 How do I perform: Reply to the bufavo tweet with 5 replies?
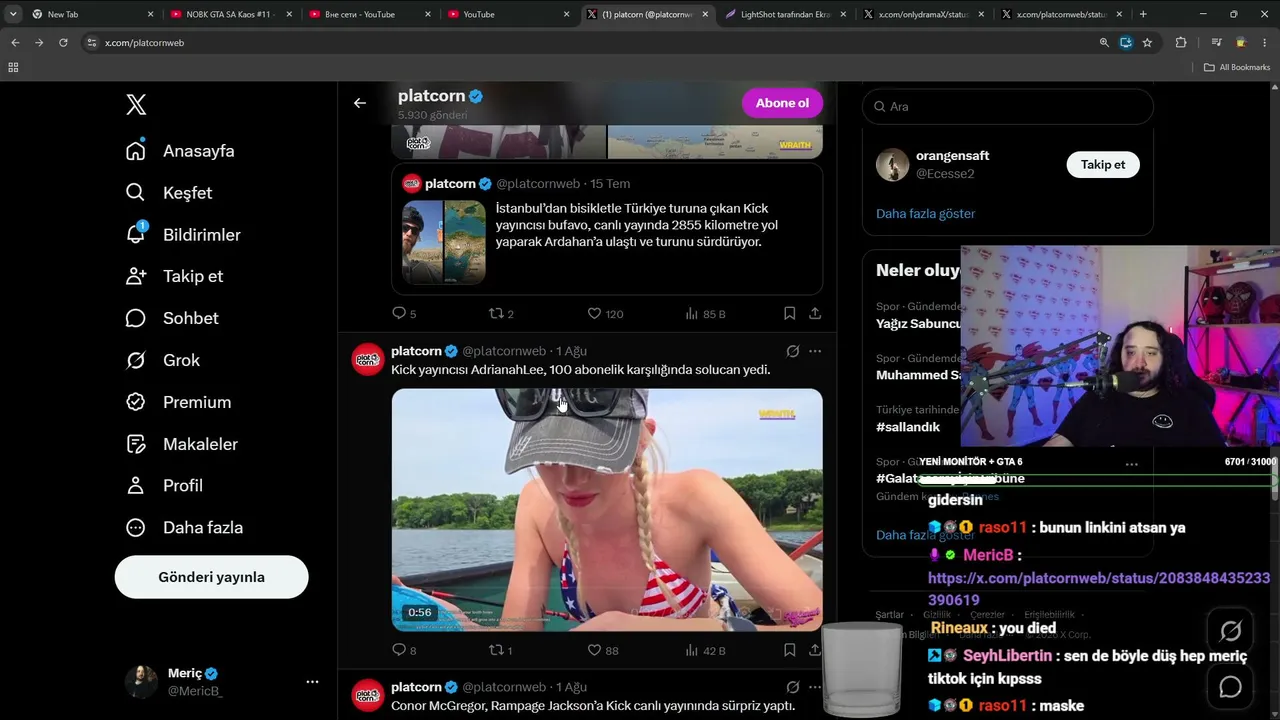404,314
